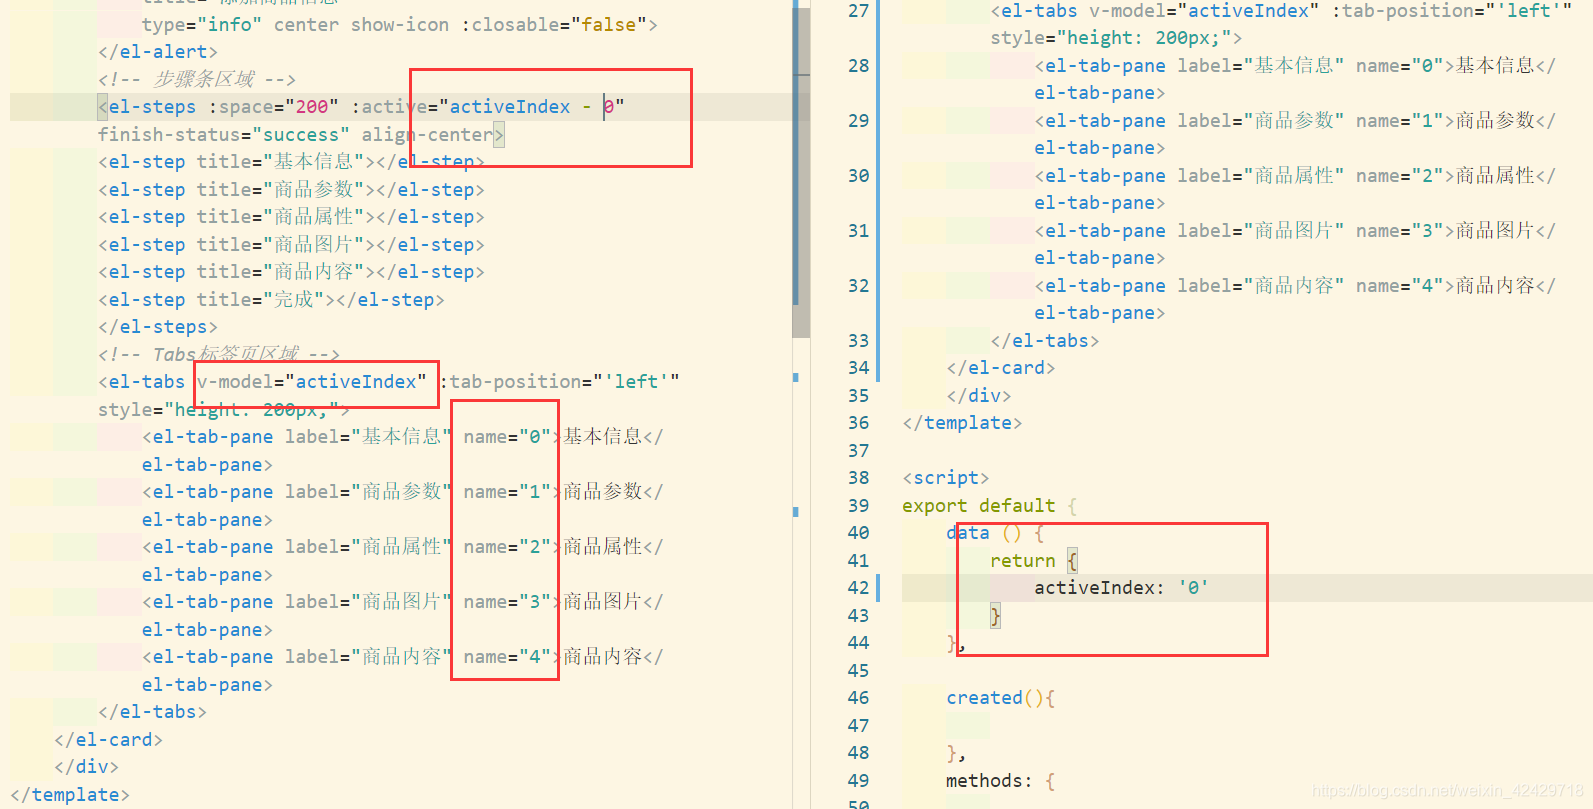Select the el-step titled 商品参数
Viewport: 1593px width, 809px height.
[291, 189]
